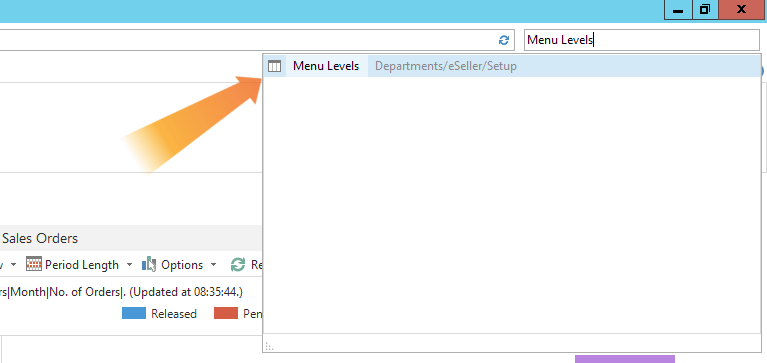This screenshot has width=767, height=363.
Task: Minimize the application window
Action: [678, 9]
